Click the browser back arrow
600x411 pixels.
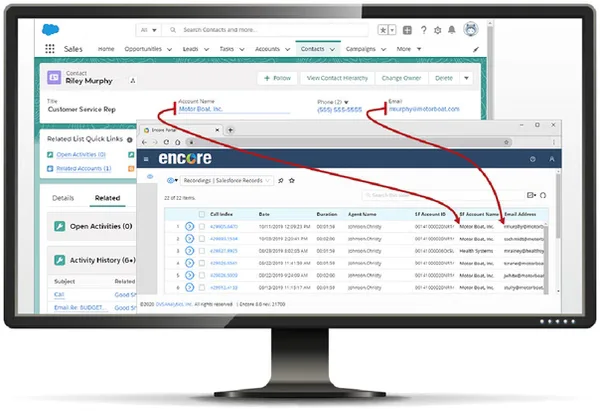pos(144,142)
